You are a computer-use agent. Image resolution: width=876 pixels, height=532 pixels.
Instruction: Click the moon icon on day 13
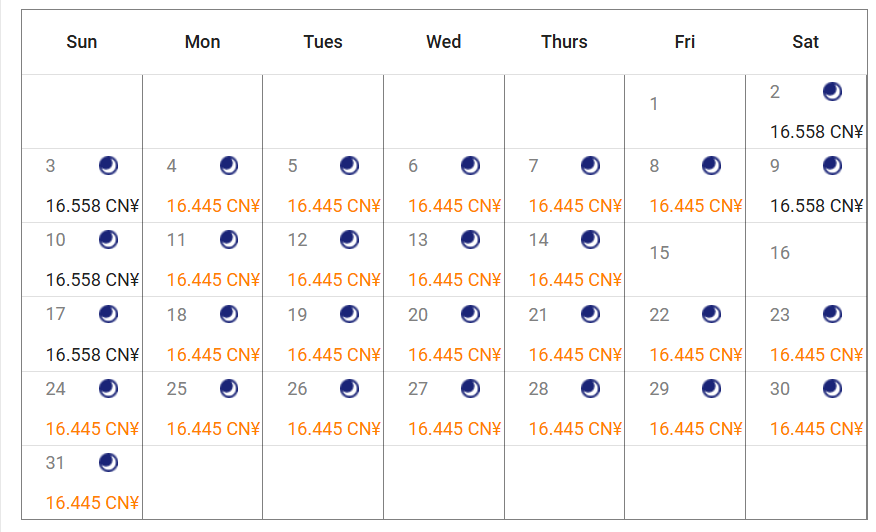[470, 239]
